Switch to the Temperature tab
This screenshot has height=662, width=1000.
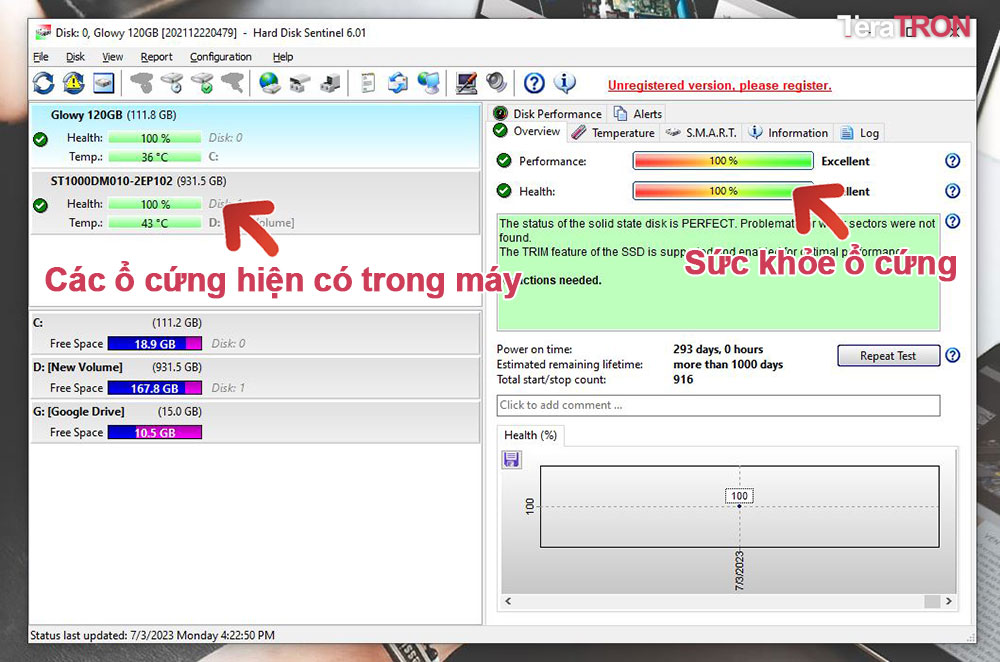pos(614,133)
